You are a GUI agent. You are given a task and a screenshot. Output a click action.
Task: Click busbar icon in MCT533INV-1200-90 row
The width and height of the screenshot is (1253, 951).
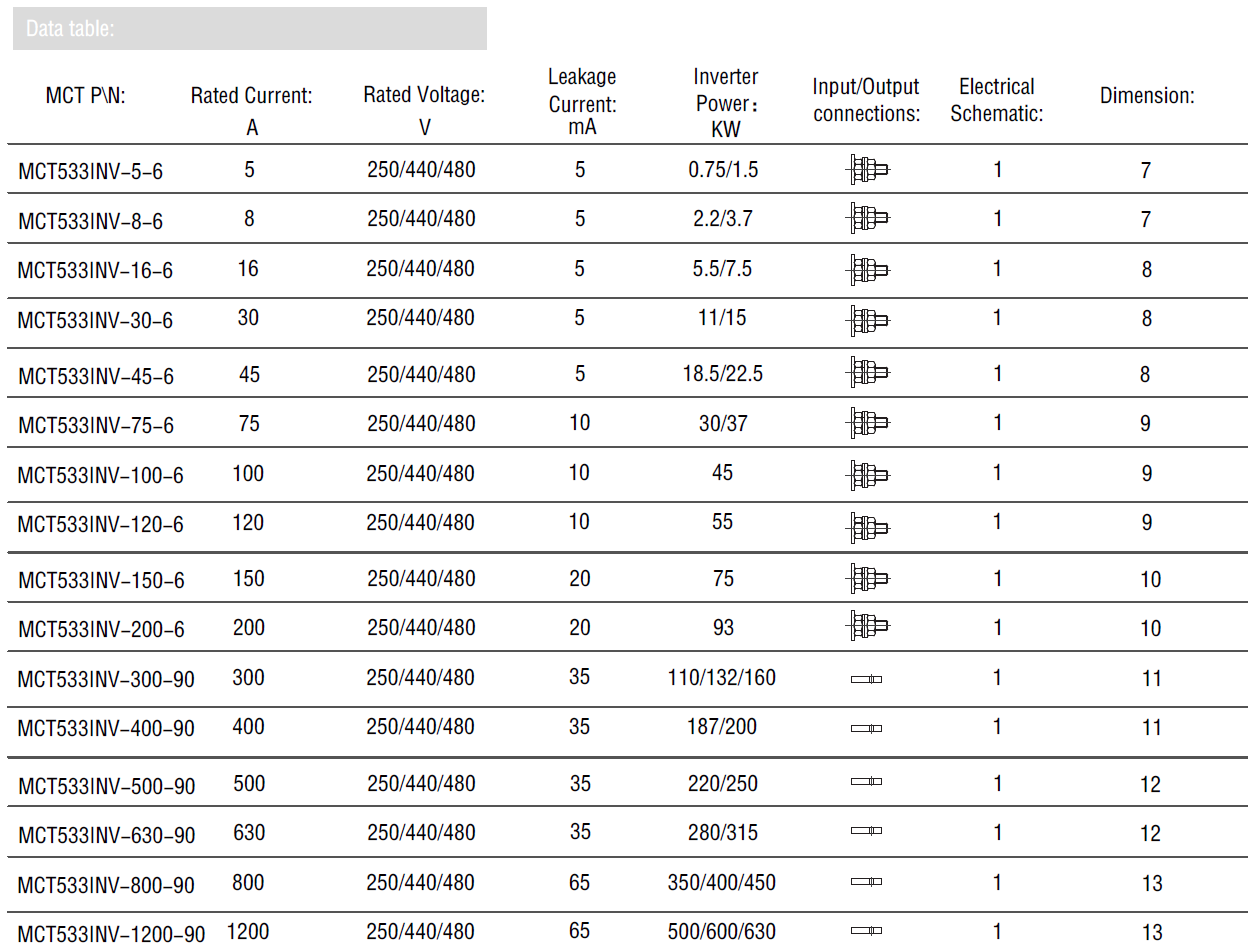[x=866, y=930]
